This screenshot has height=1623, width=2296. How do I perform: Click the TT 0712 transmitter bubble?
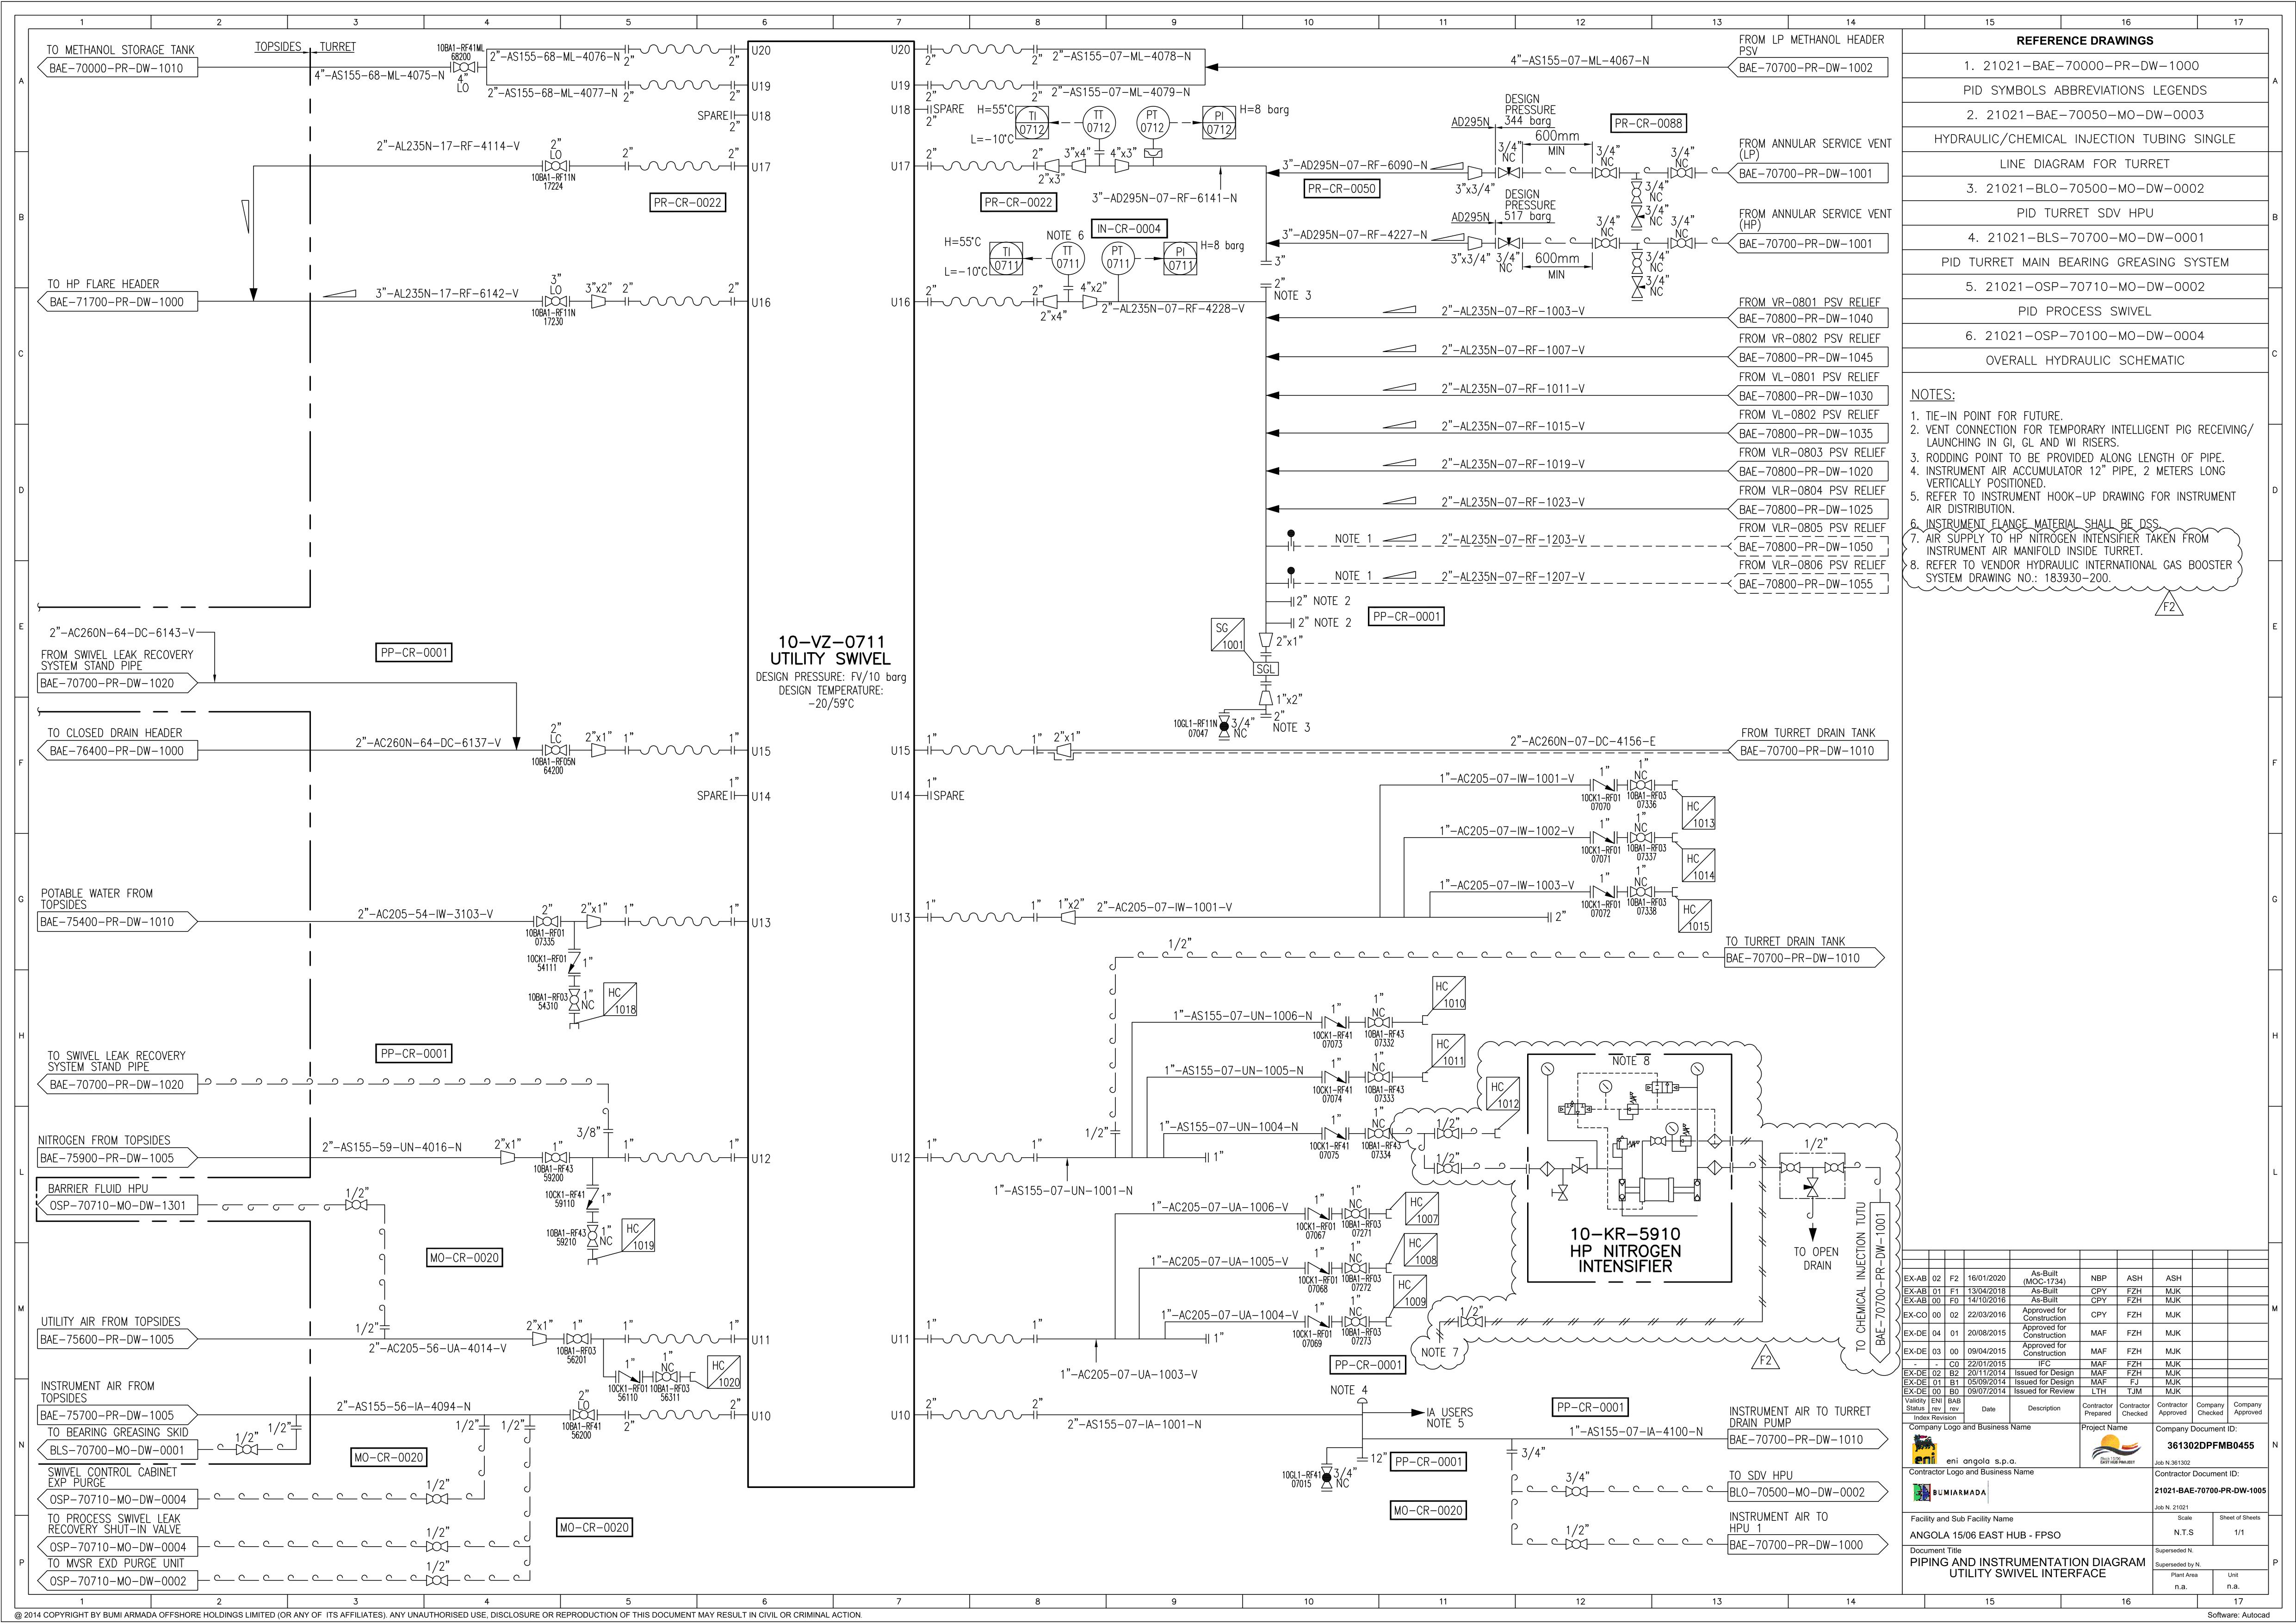pos(1099,122)
